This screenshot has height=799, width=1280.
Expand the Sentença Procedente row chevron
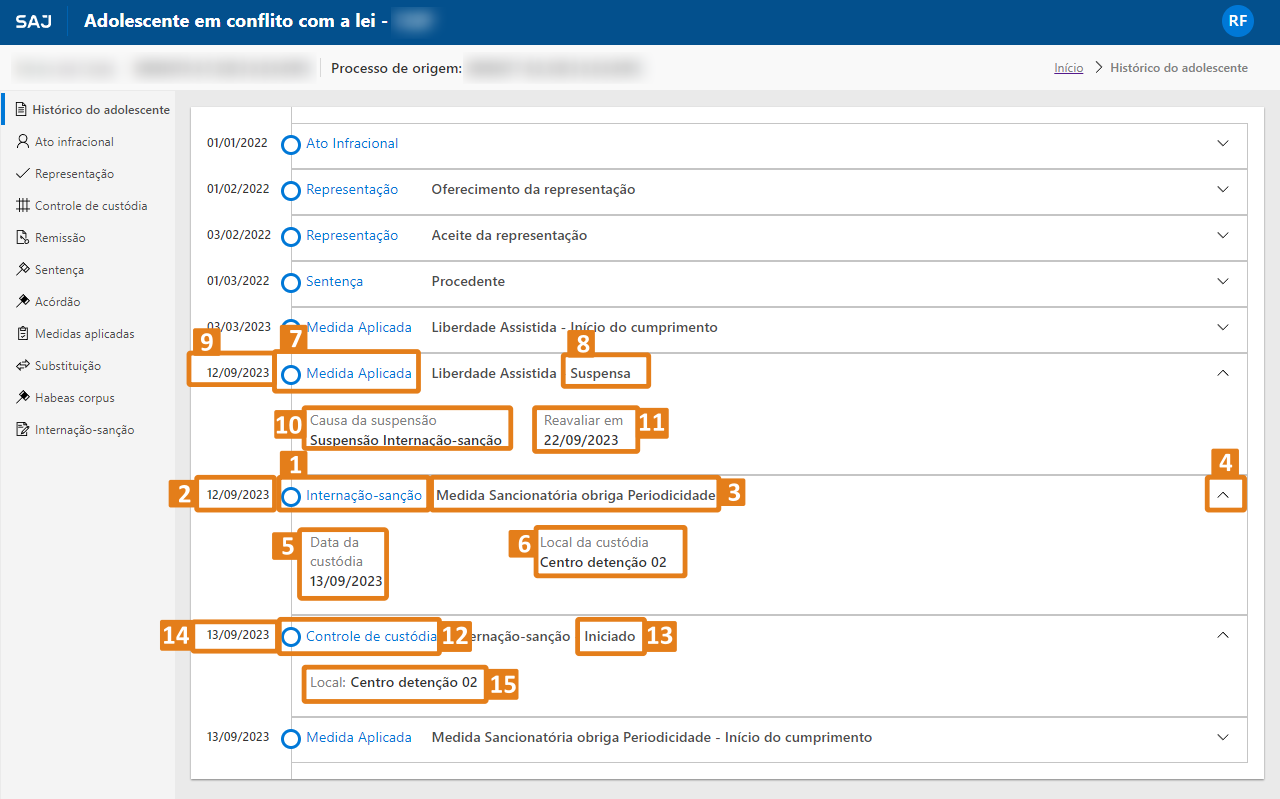pos(1222,281)
